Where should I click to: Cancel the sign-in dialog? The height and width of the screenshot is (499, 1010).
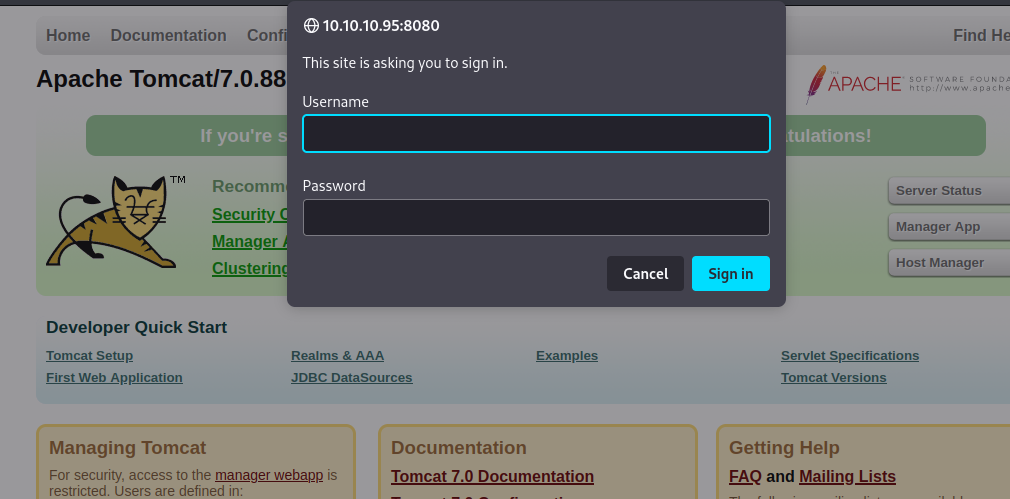[645, 274]
